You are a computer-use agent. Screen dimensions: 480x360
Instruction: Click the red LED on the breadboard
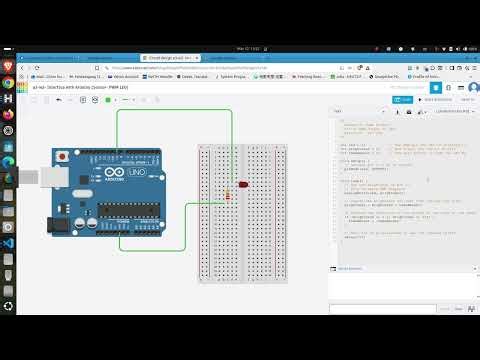244,184
